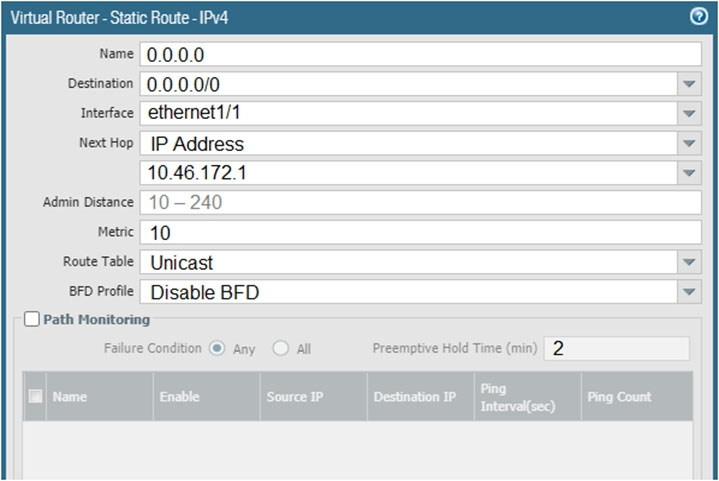Image resolution: width=719 pixels, height=481 pixels.
Task: Click the BFD Profile label
Action: coord(101,292)
